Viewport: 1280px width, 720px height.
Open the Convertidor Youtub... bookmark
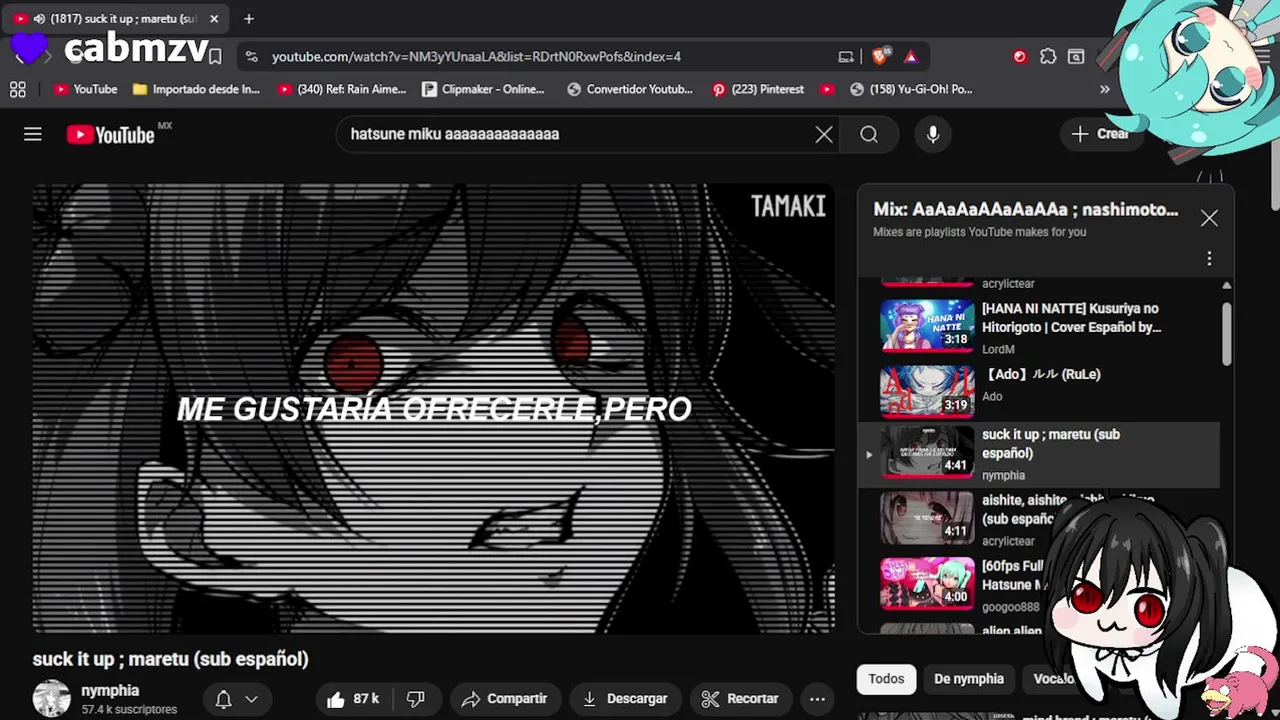coord(630,89)
